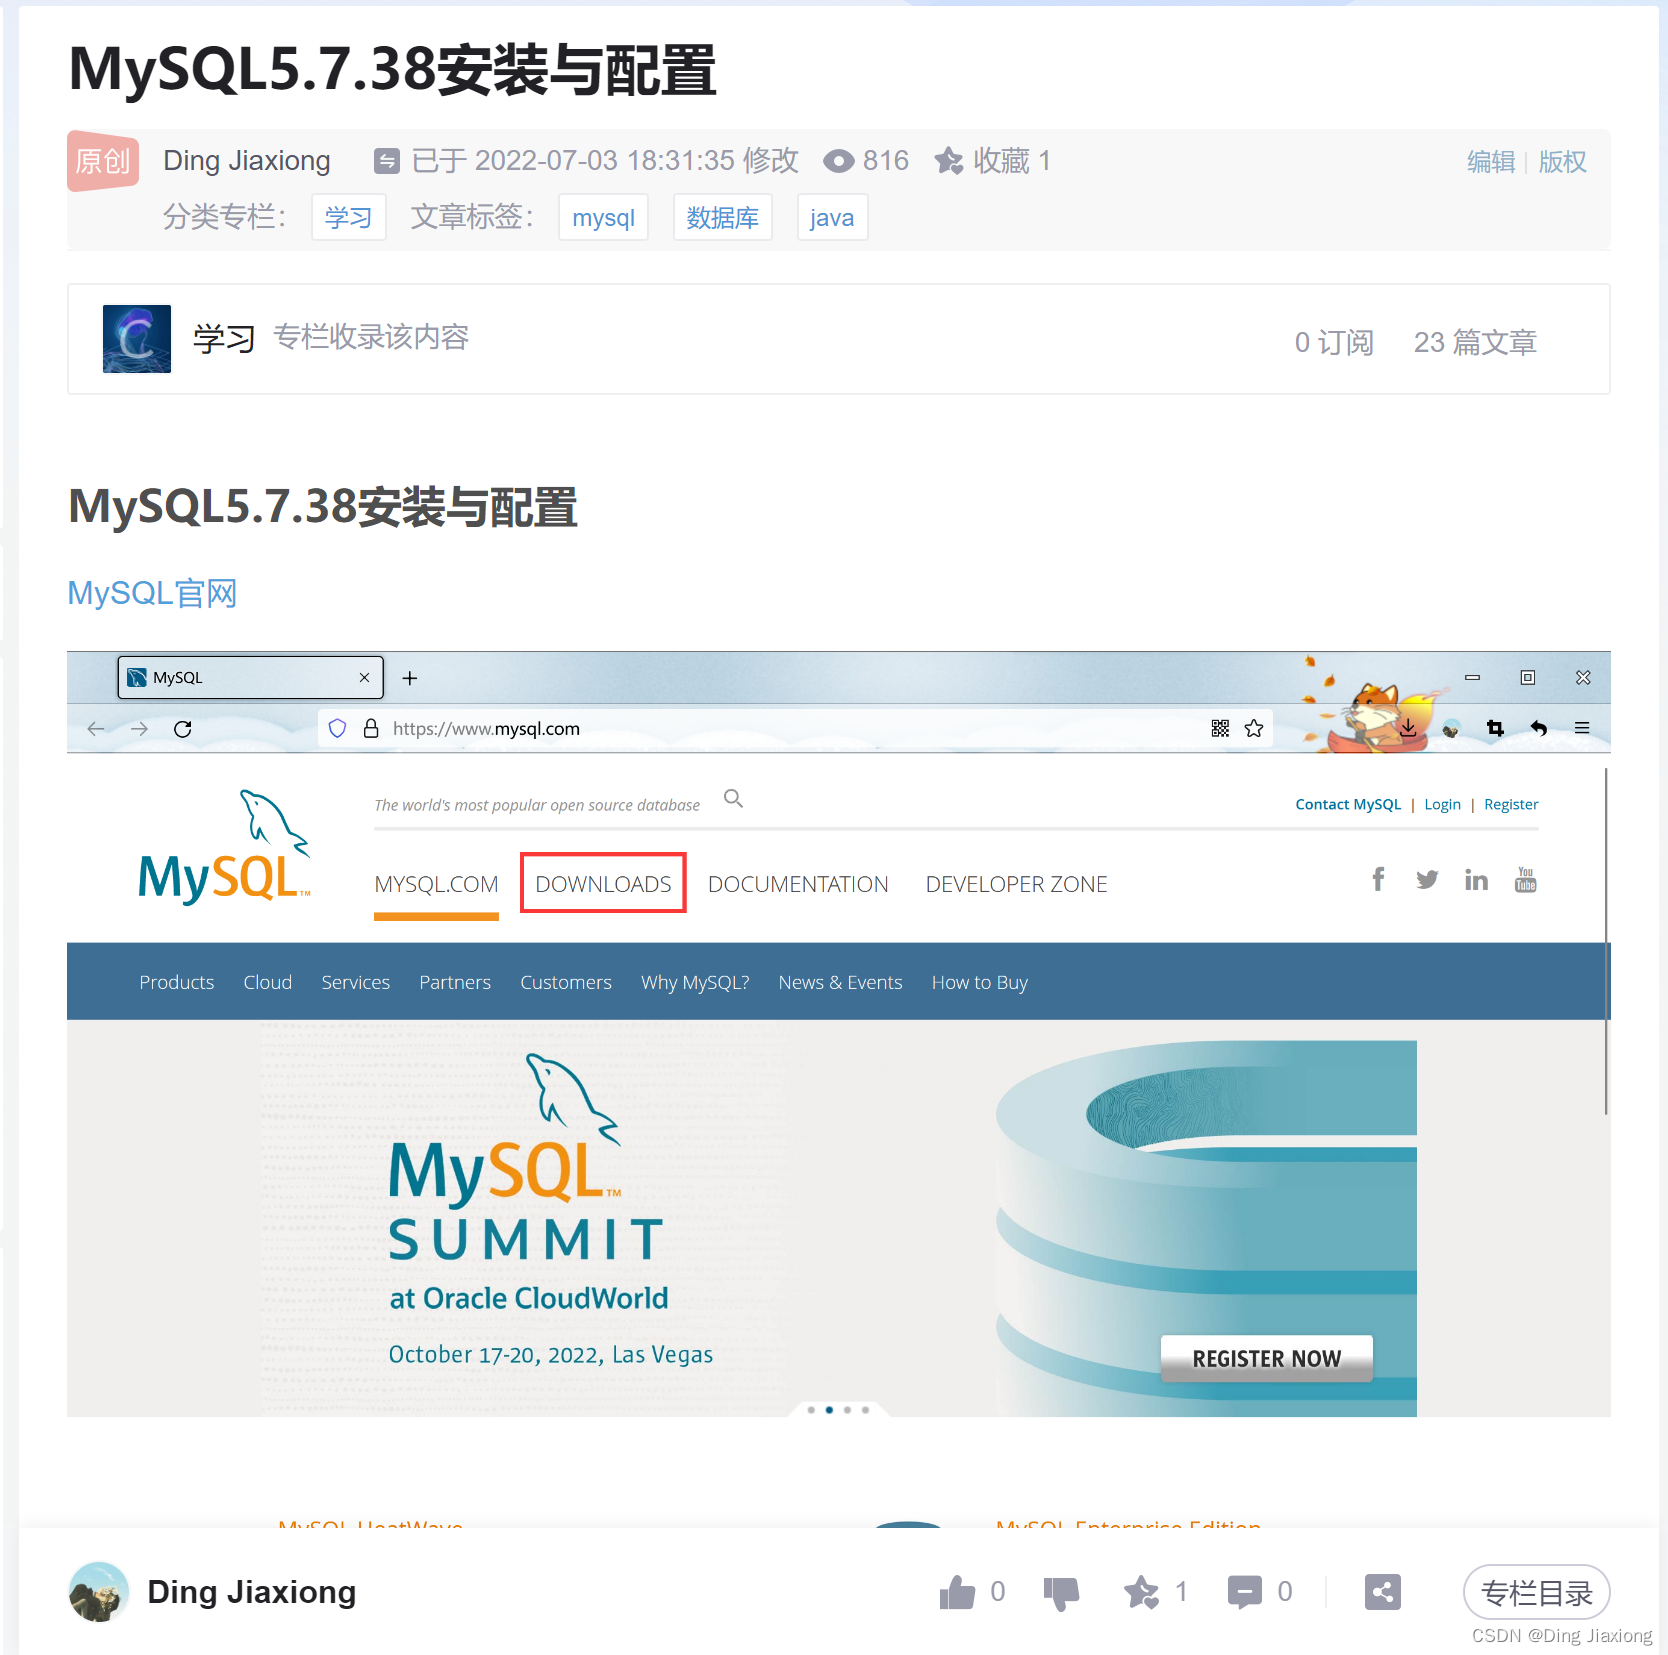This screenshot has width=1668, height=1655.
Task: Click the thumbs-up like icon
Action: coord(957,1592)
